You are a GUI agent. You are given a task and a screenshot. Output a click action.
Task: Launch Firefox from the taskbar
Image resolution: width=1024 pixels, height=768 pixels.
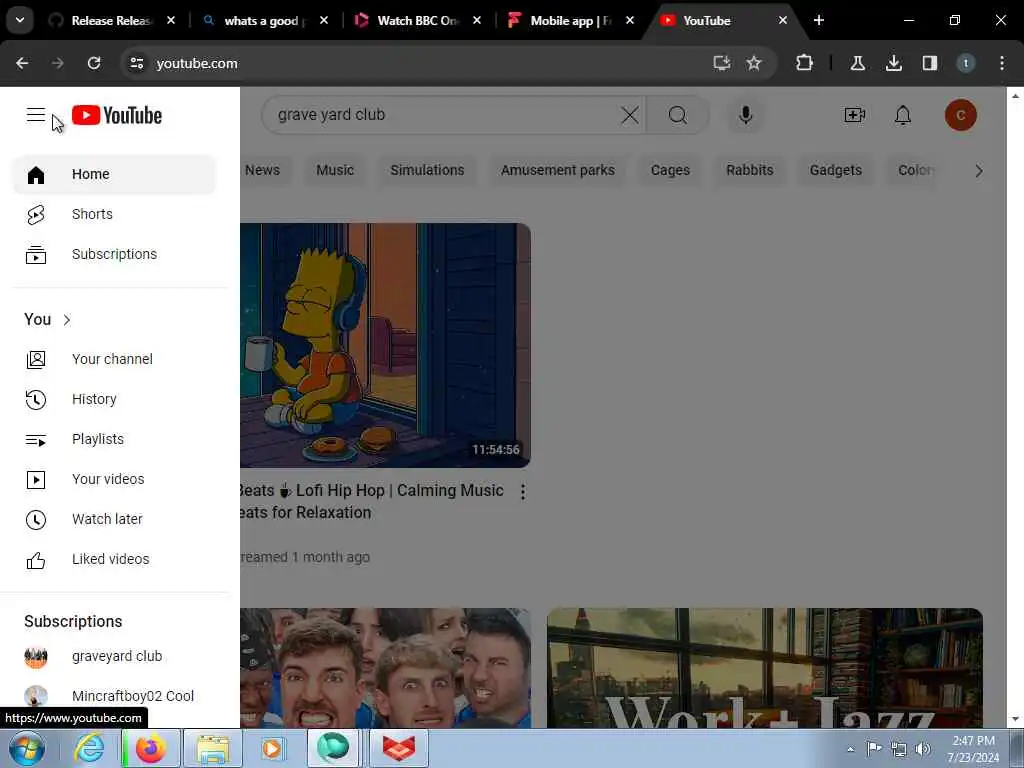pyautogui.click(x=151, y=748)
